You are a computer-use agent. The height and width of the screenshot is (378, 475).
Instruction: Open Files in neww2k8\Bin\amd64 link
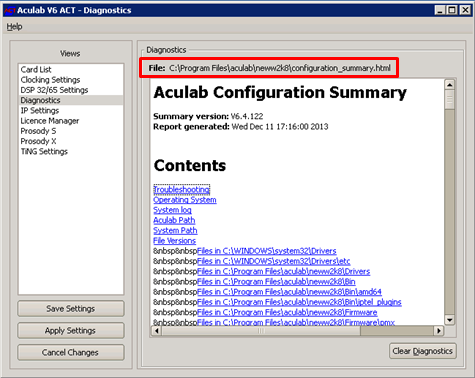(289, 292)
